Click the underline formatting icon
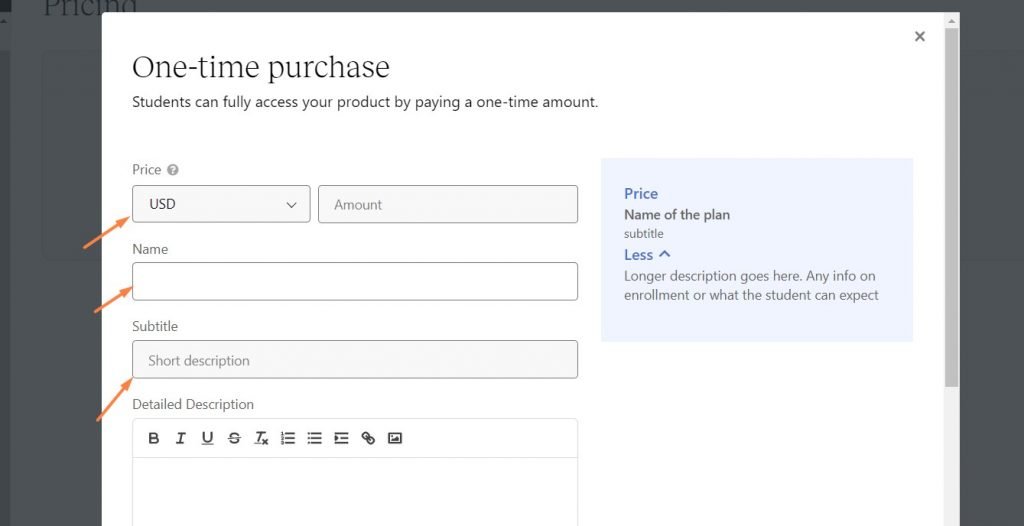This screenshot has width=1024, height=526. (x=207, y=438)
